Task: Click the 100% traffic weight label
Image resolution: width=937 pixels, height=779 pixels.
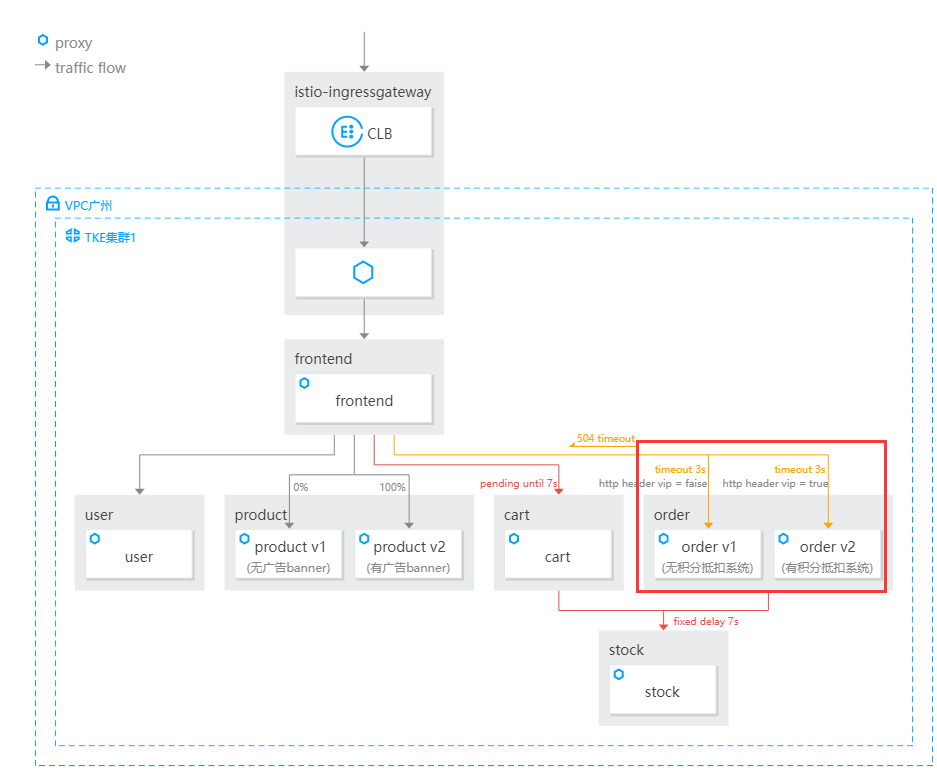Action: [x=393, y=487]
